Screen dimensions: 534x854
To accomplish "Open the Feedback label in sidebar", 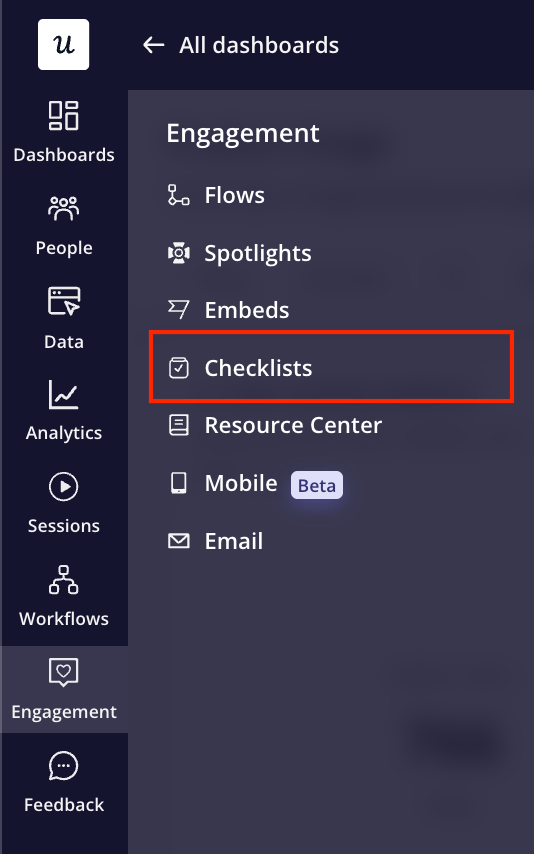I will pos(64,804).
